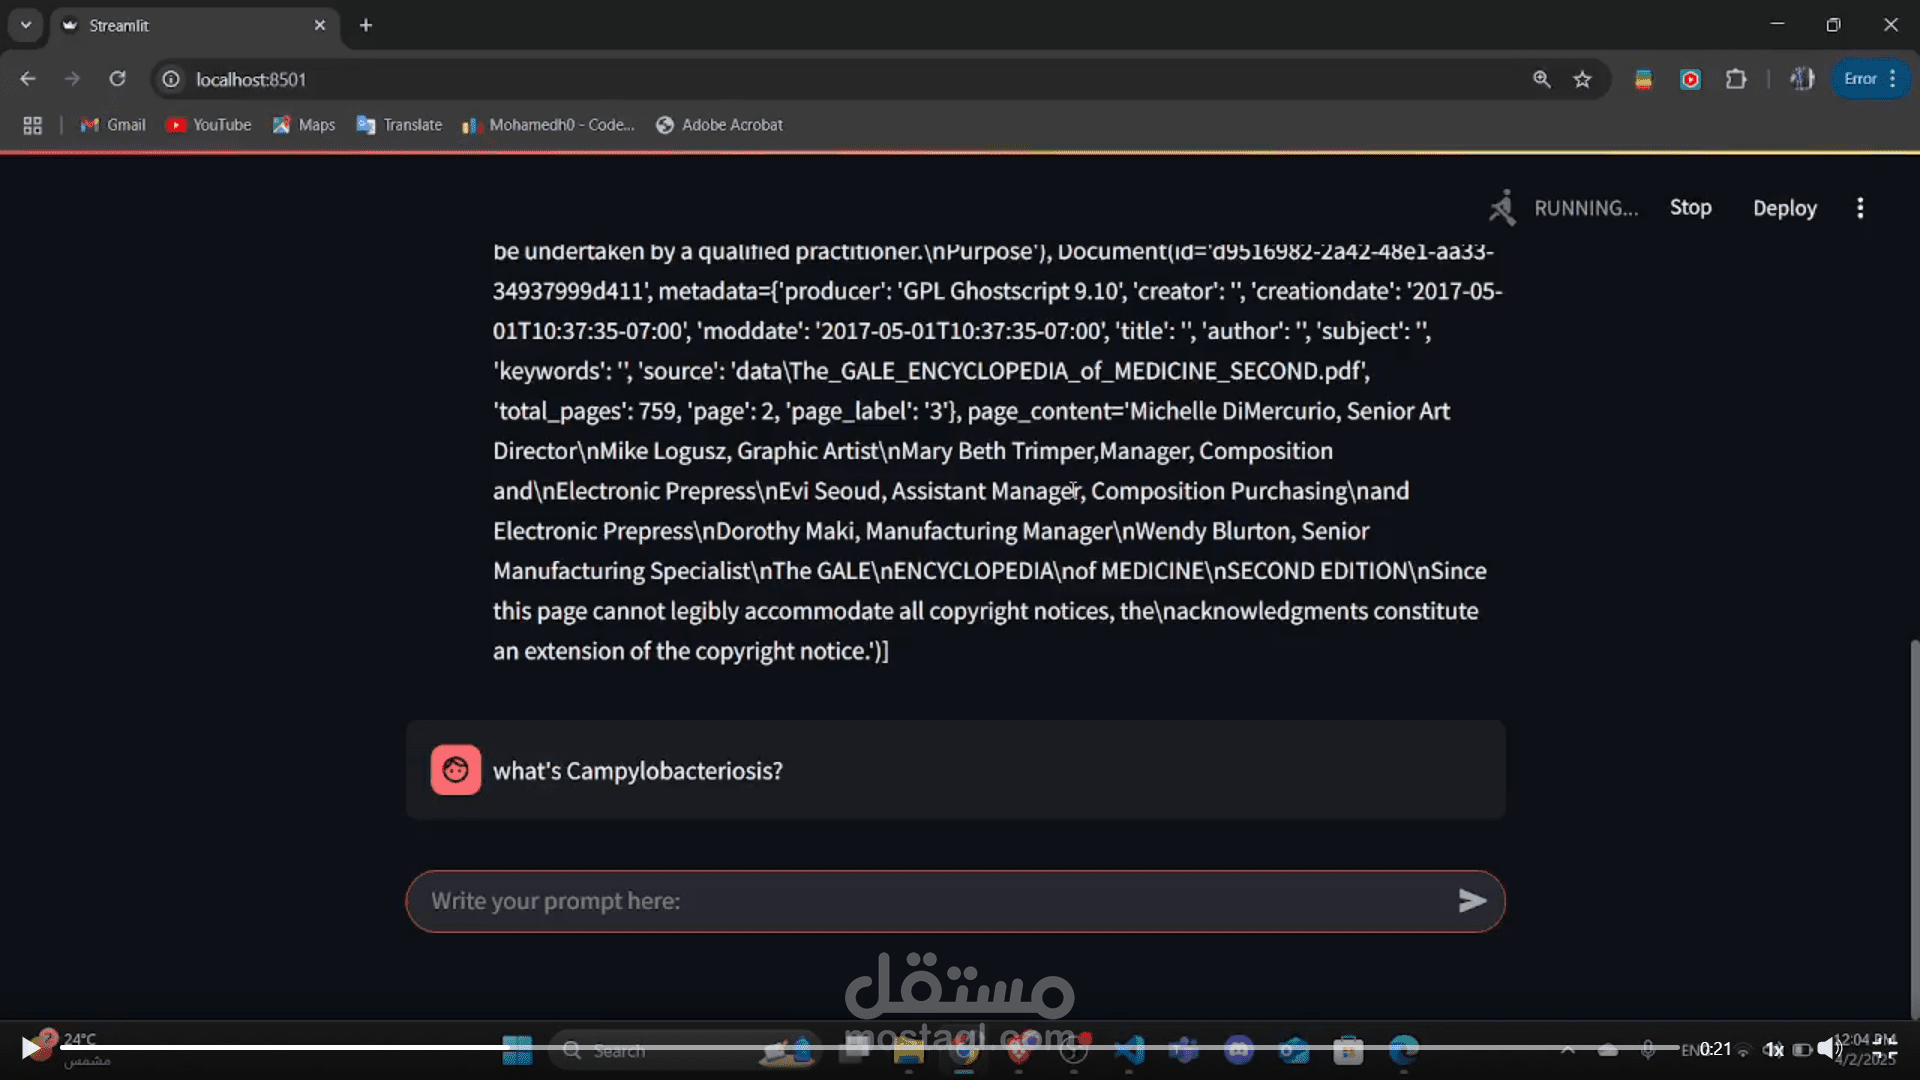Click the text 'Michelle DiMercurio, Senior Art'
1920x1080 pixels.
pos(1290,411)
